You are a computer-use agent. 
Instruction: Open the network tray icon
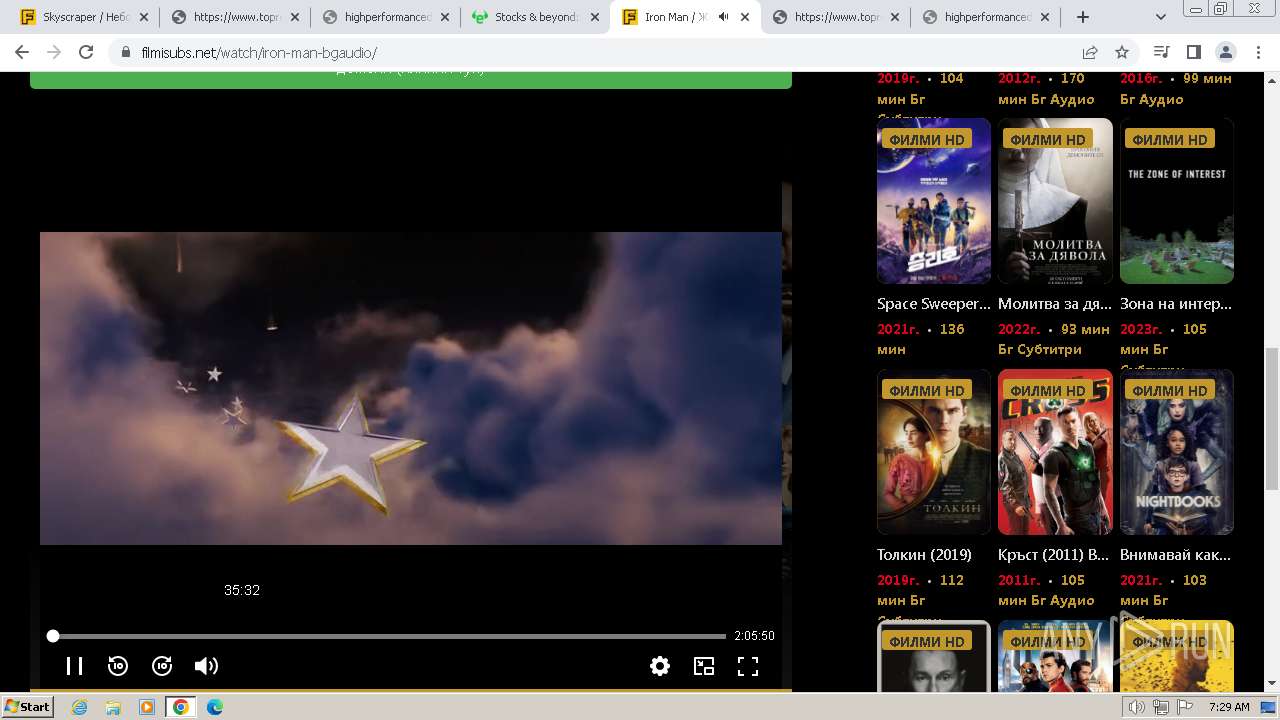(x=1161, y=707)
